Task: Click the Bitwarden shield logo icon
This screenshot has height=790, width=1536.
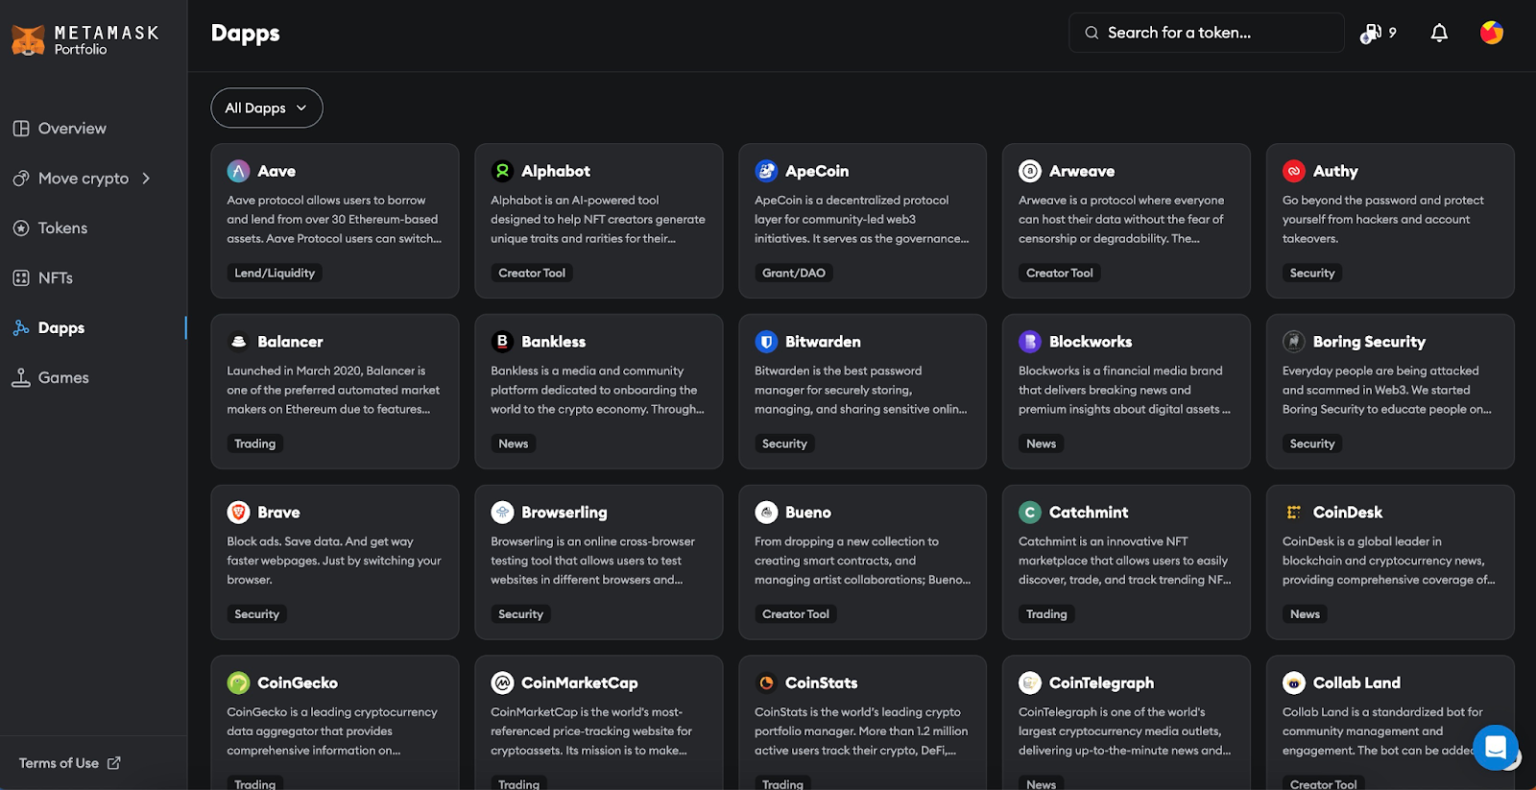Action: 766,342
